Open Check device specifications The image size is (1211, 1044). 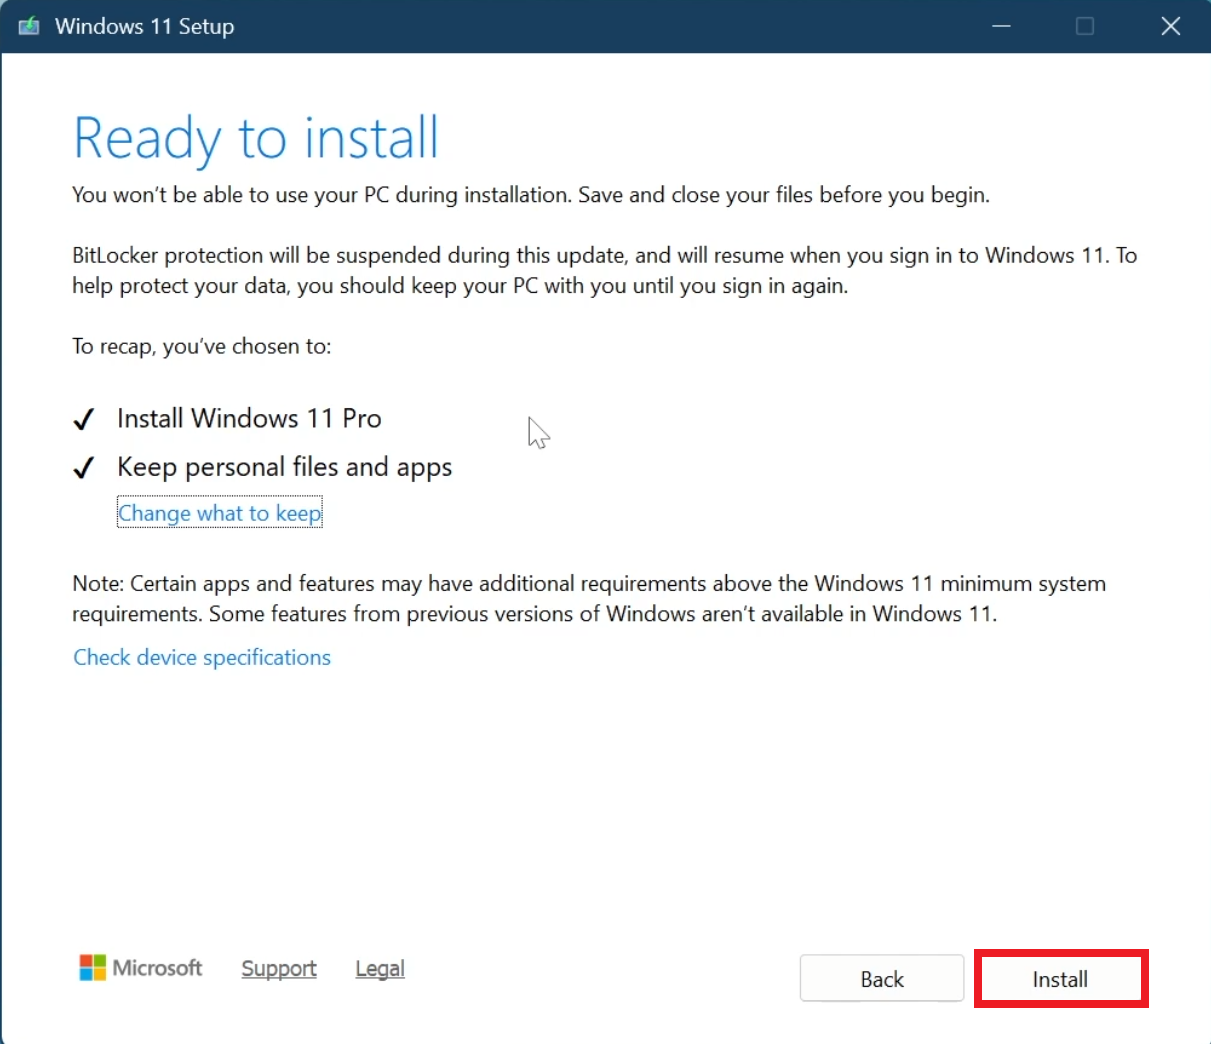point(201,657)
